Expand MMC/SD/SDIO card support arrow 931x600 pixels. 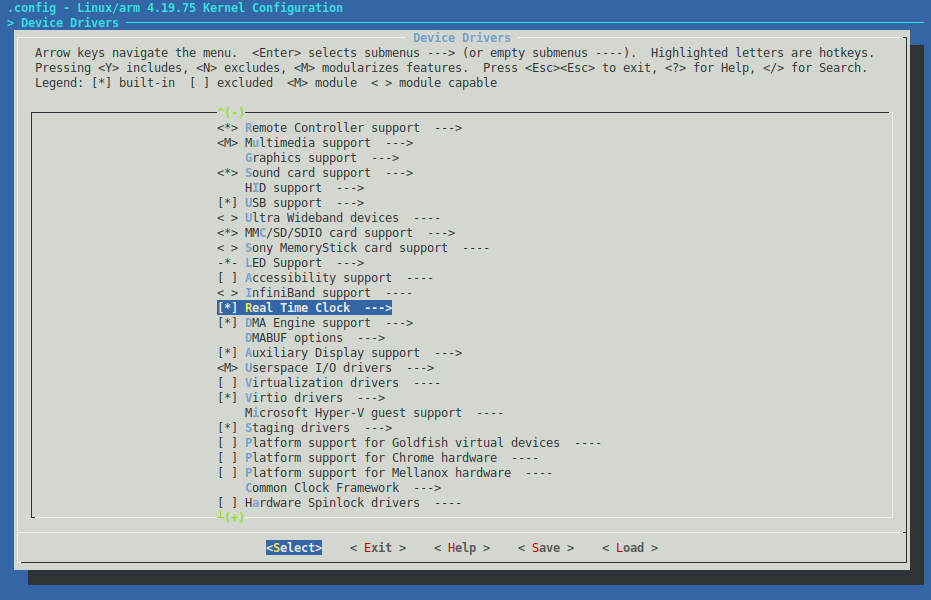pyautogui.click(x=441, y=233)
